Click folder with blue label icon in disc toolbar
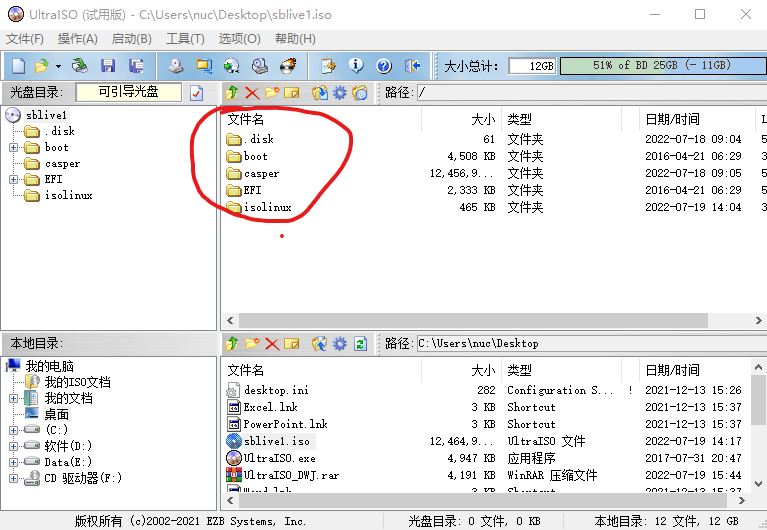This screenshot has width=767, height=530. [x=360, y=92]
